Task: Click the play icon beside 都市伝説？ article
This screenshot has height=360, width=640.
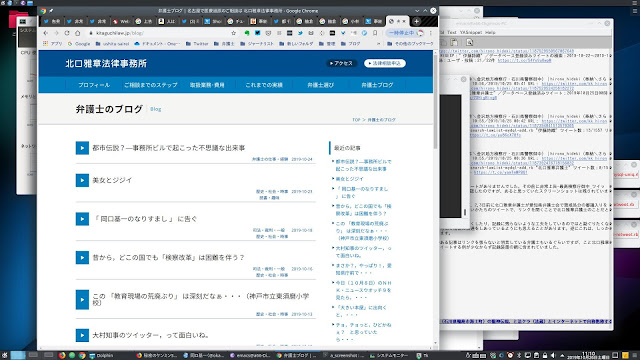Action: pyautogui.click(x=82, y=148)
